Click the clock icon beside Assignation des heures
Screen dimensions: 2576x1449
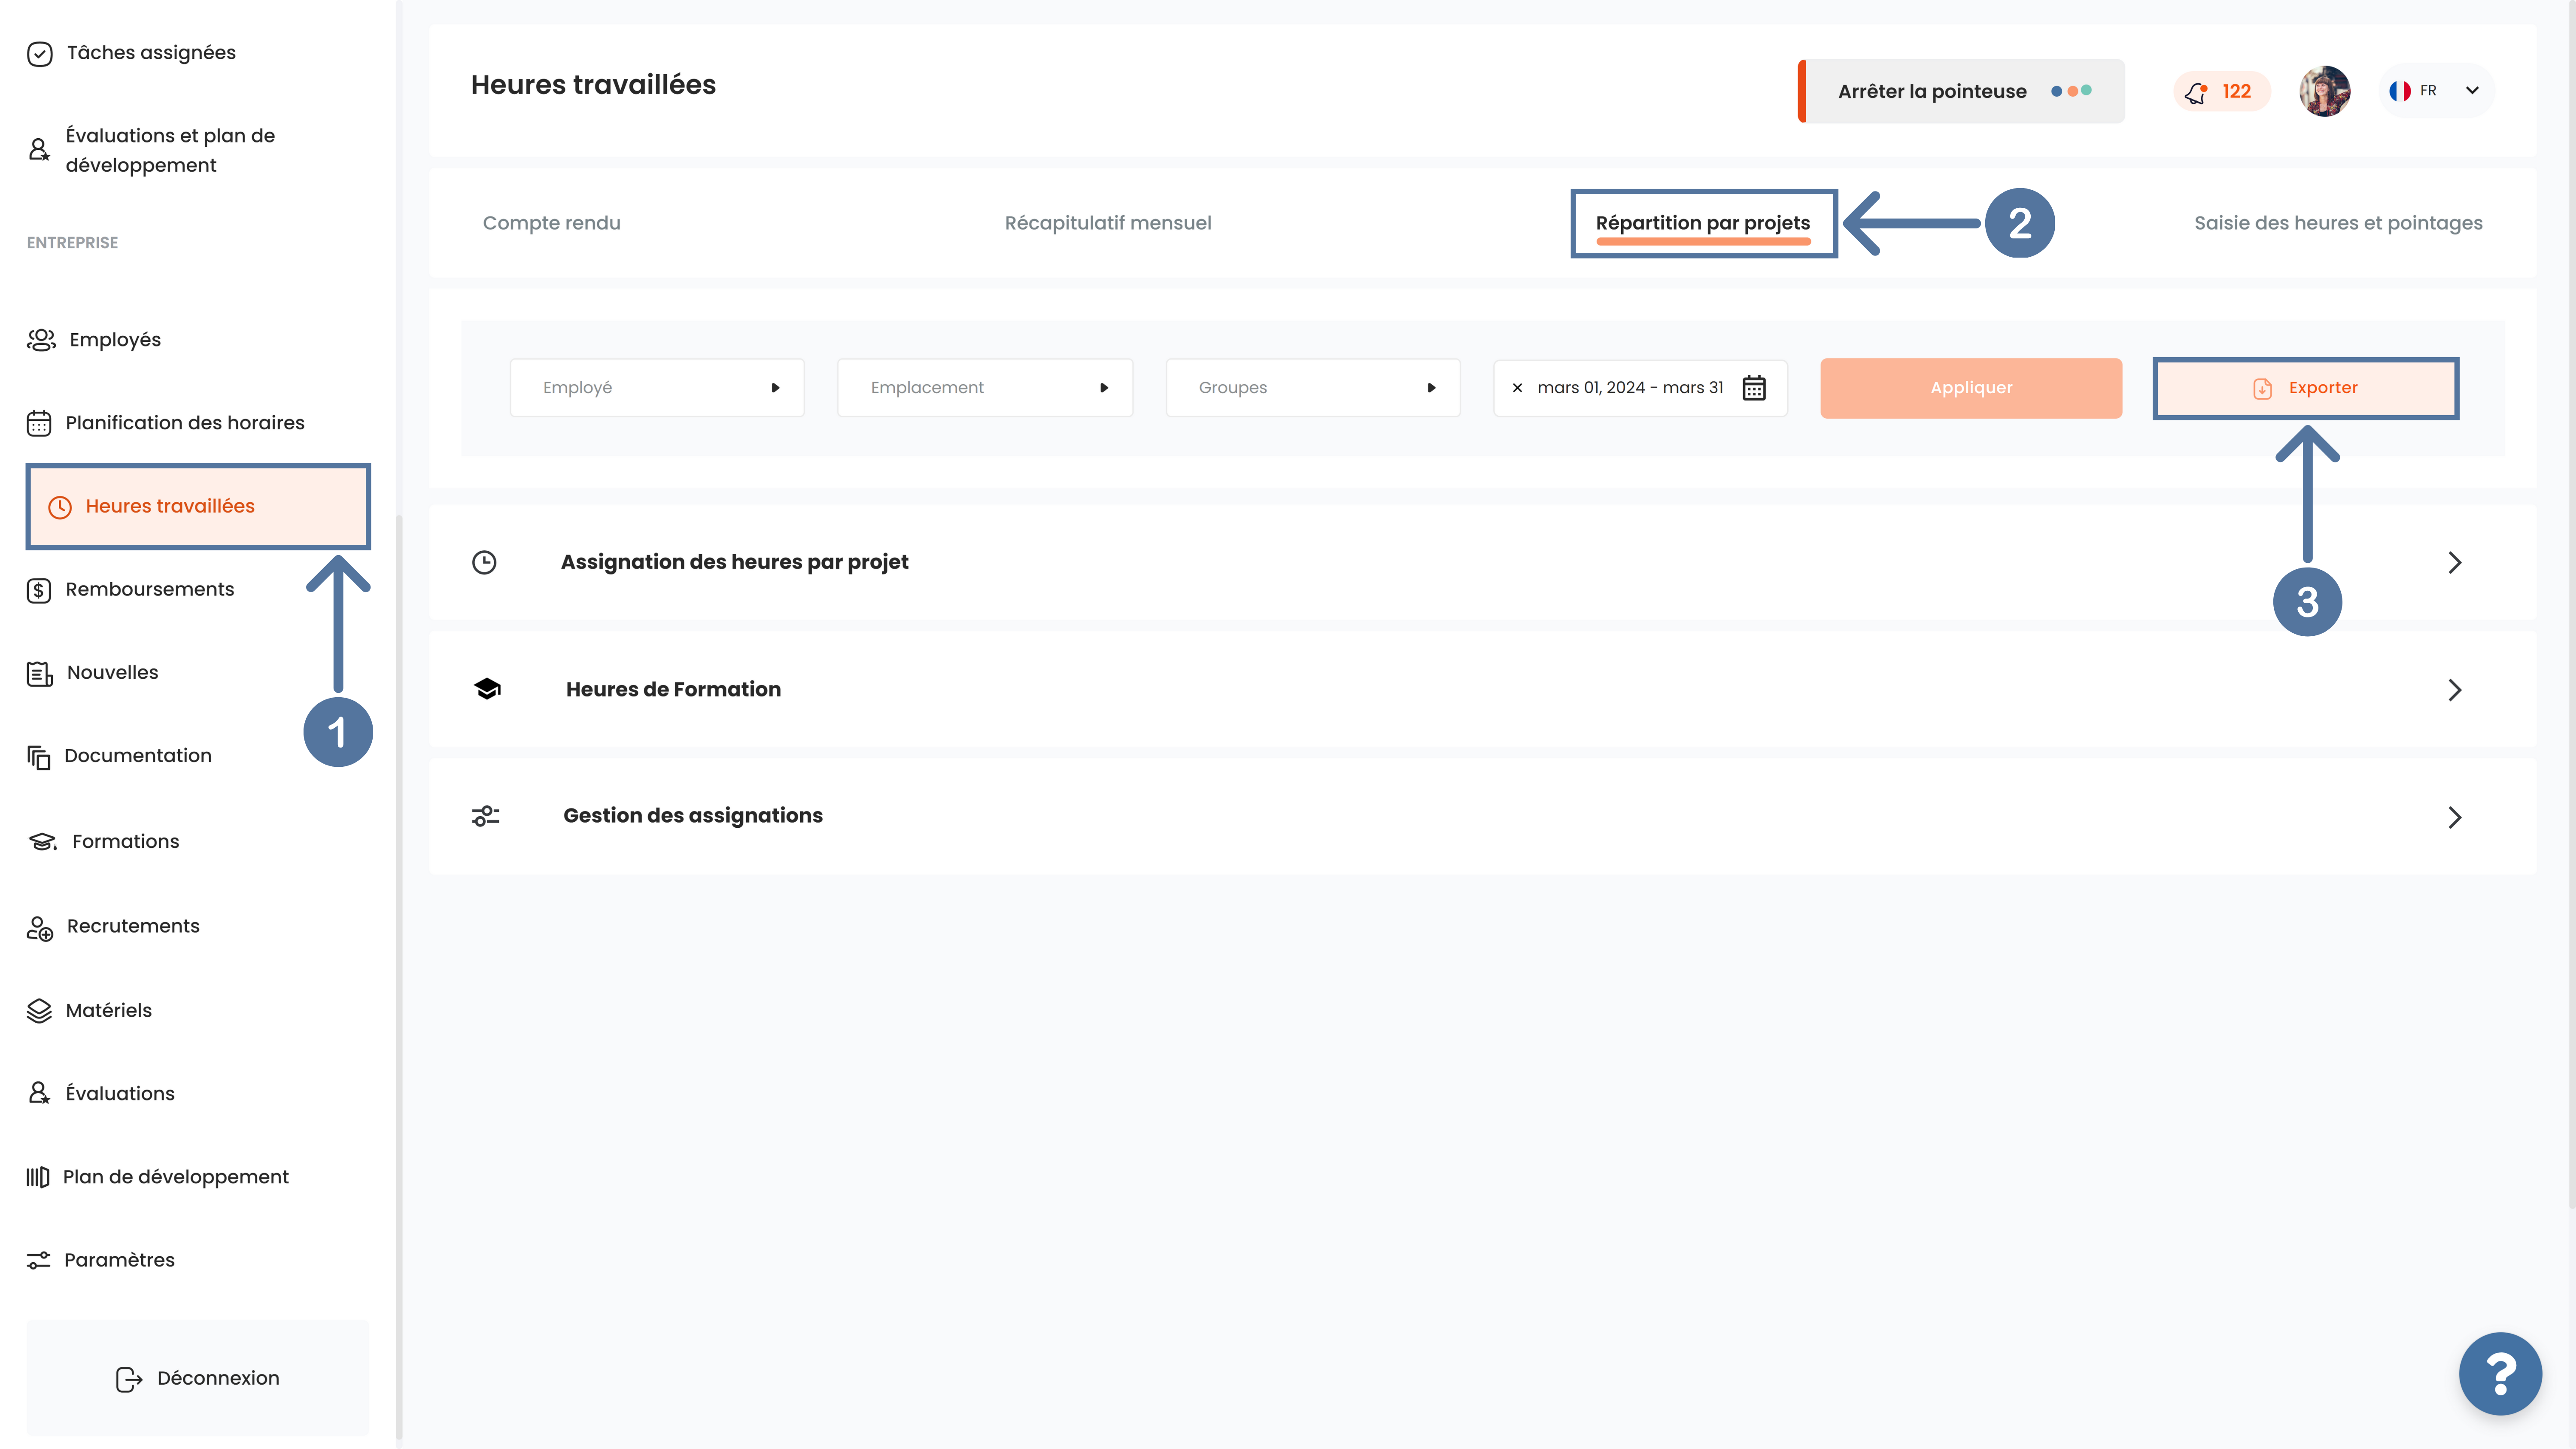coord(484,562)
